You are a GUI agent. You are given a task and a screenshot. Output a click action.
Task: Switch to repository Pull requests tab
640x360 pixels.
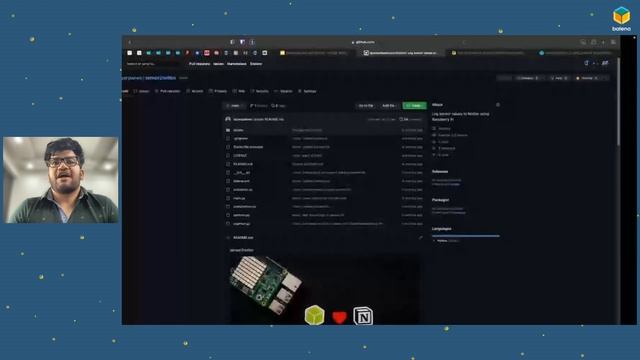tap(168, 91)
